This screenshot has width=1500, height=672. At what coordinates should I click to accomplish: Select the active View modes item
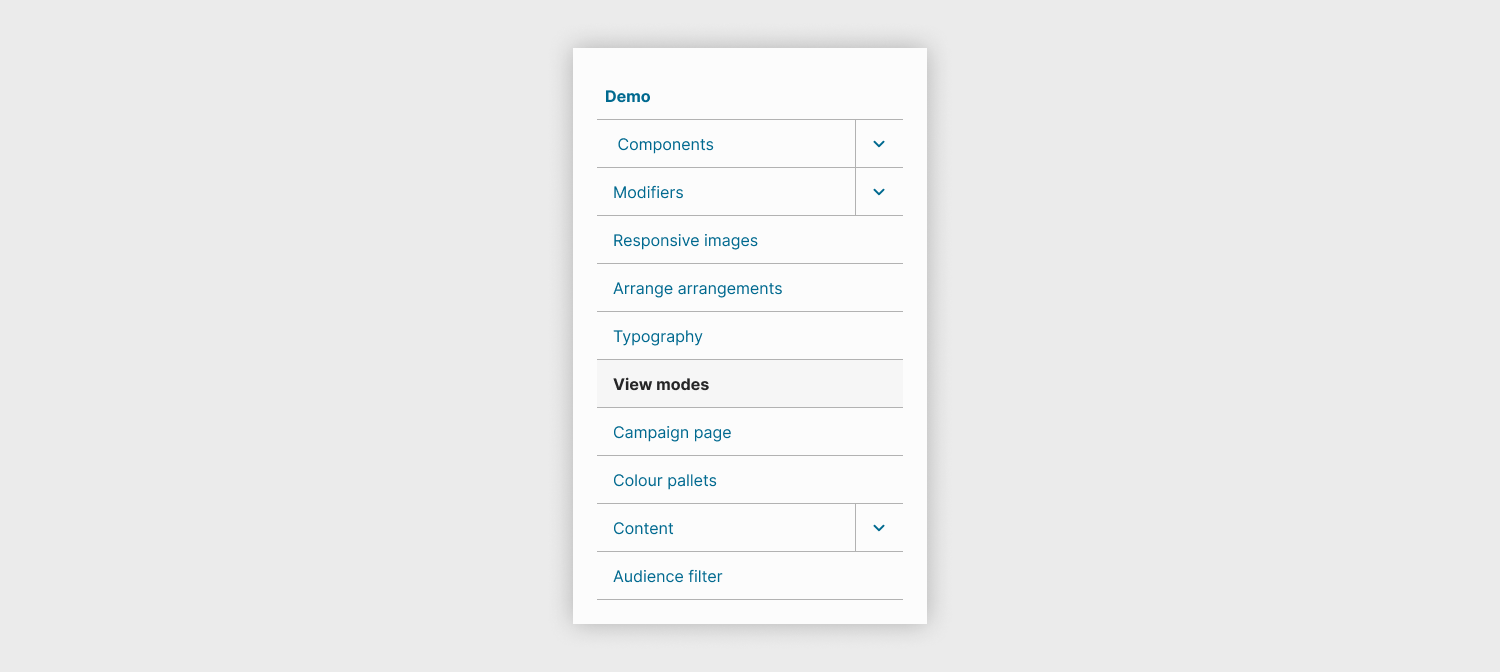point(661,385)
